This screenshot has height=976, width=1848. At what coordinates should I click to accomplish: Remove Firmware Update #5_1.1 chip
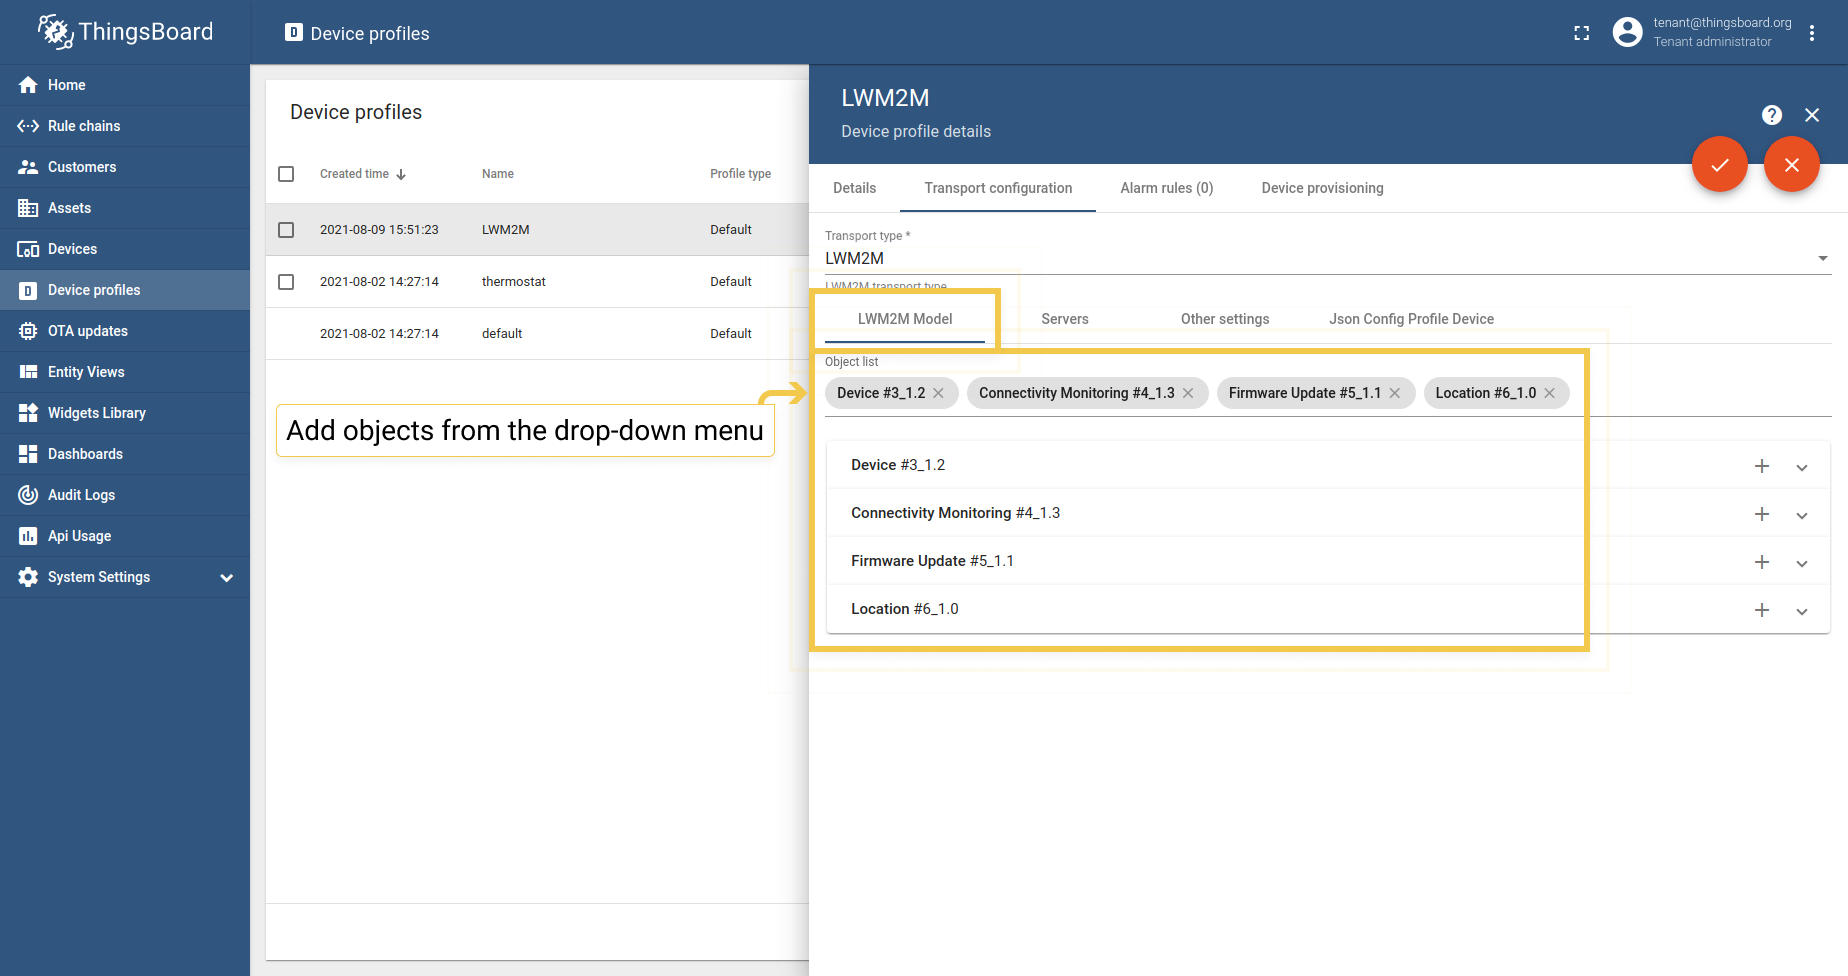1394,393
